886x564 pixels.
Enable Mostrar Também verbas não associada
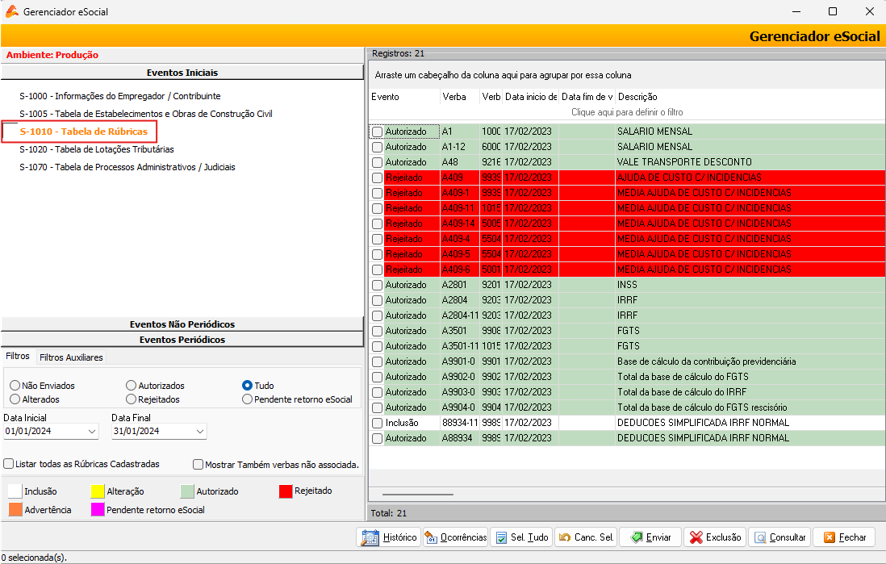click(198, 465)
